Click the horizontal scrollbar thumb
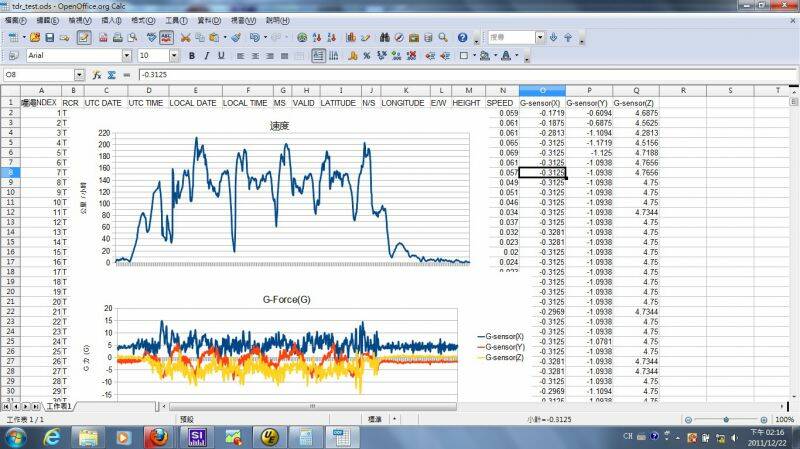800x449 pixels. point(313,407)
